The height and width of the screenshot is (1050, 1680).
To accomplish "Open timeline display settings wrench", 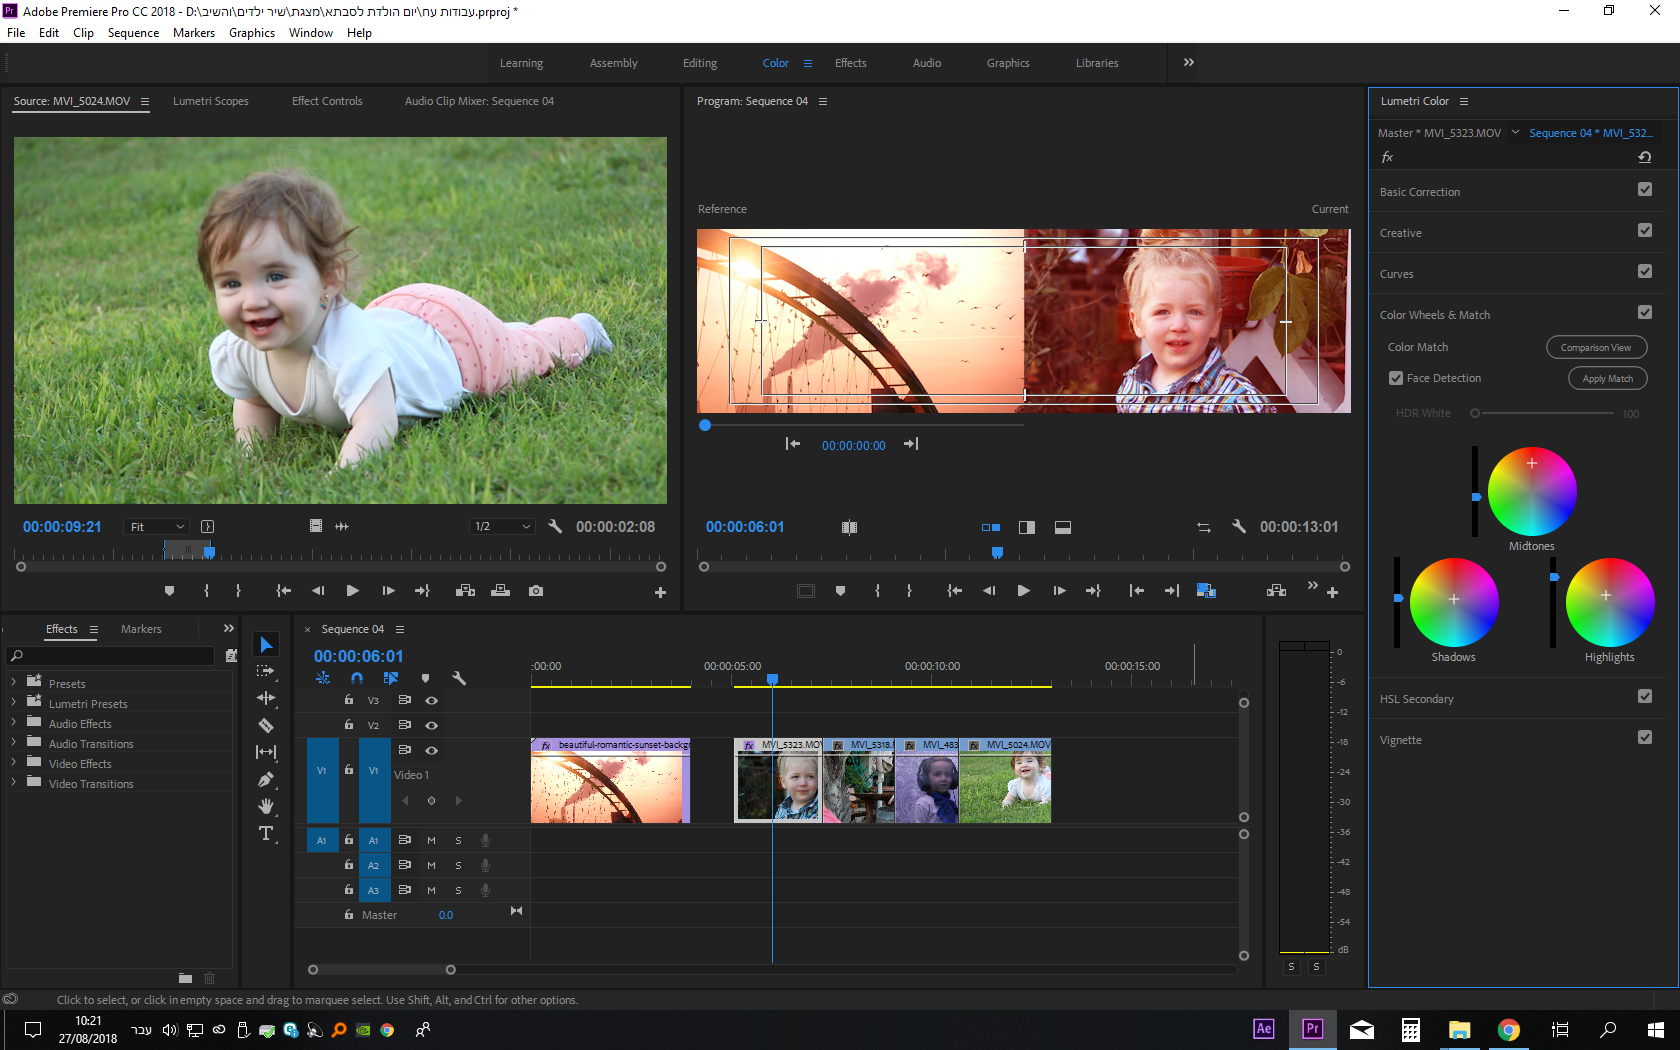I will [459, 678].
